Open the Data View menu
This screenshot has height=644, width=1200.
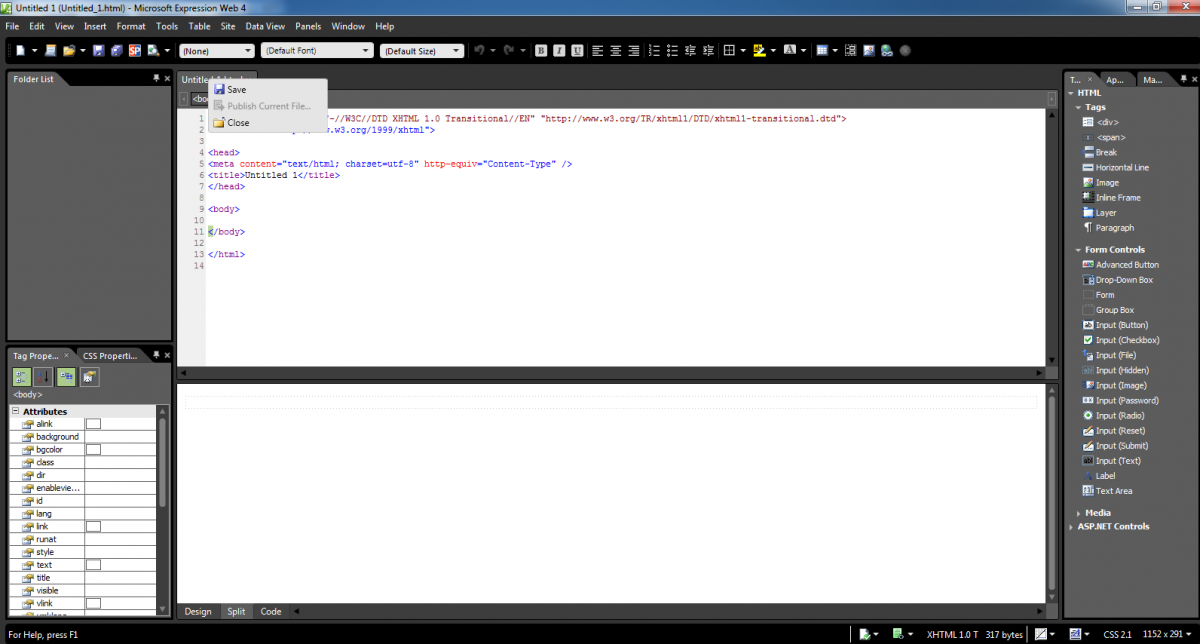[x=265, y=26]
